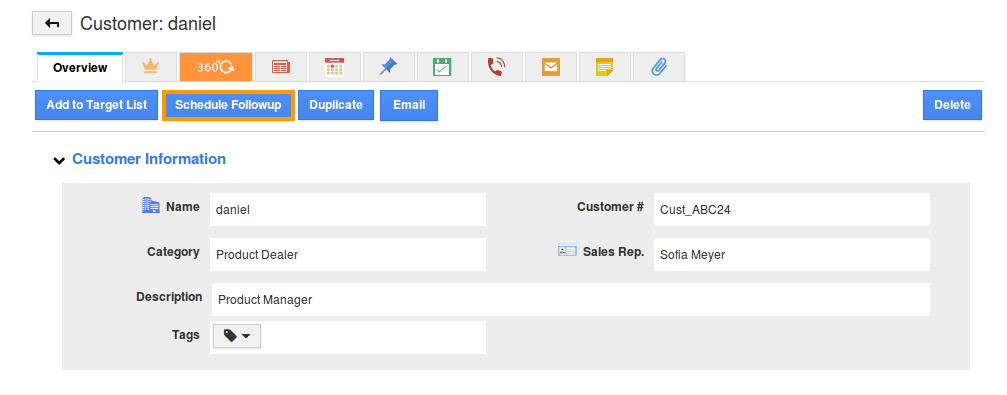This screenshot has width=1007, height=395.
Task: Click the 'Customer #' field label
Action: tap(610, 207)
